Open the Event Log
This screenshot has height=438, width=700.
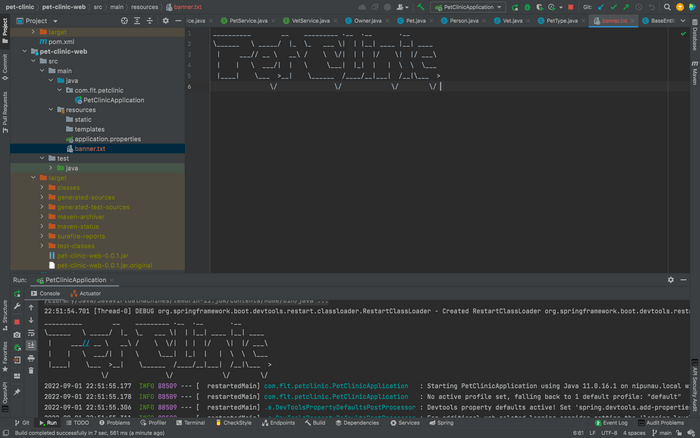(611, 423)
